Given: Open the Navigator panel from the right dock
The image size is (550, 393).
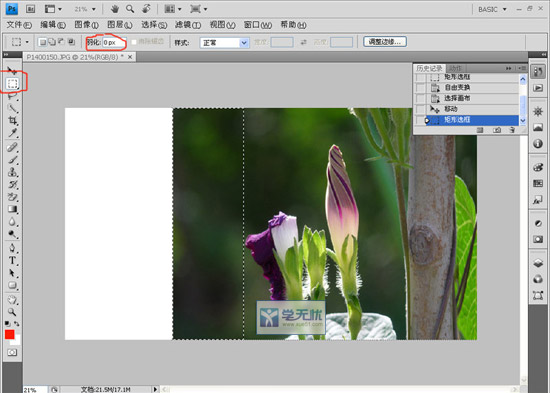Looking at the screenshot, I should [x=538, y=112].
